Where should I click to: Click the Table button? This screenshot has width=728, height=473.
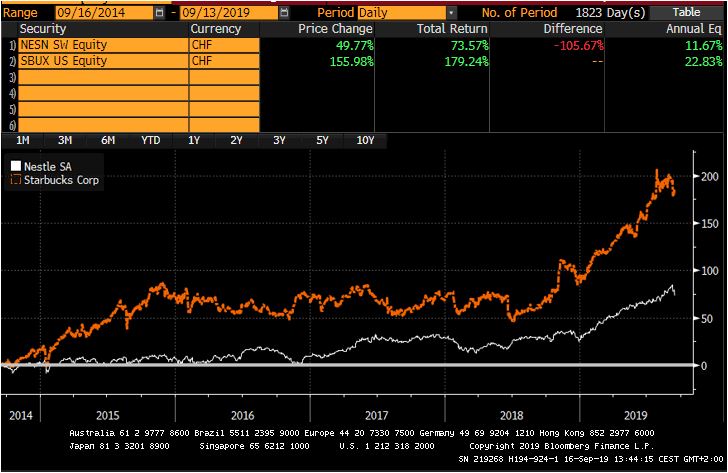coord(686,12)
